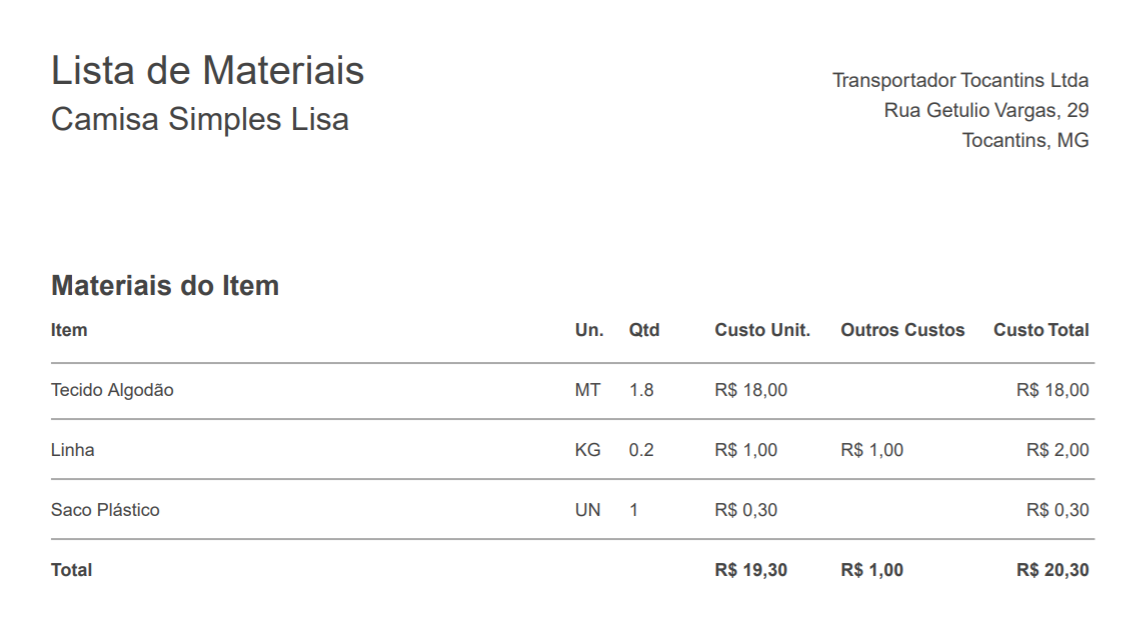Select the Un. column header
This screenshot has height=634, width=1136.
pos(589,330)
